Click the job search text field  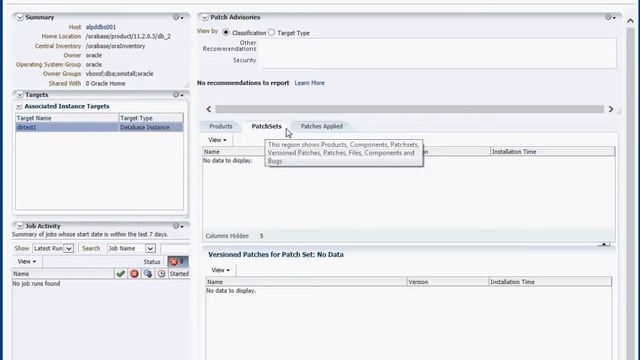tap(175, 248)
